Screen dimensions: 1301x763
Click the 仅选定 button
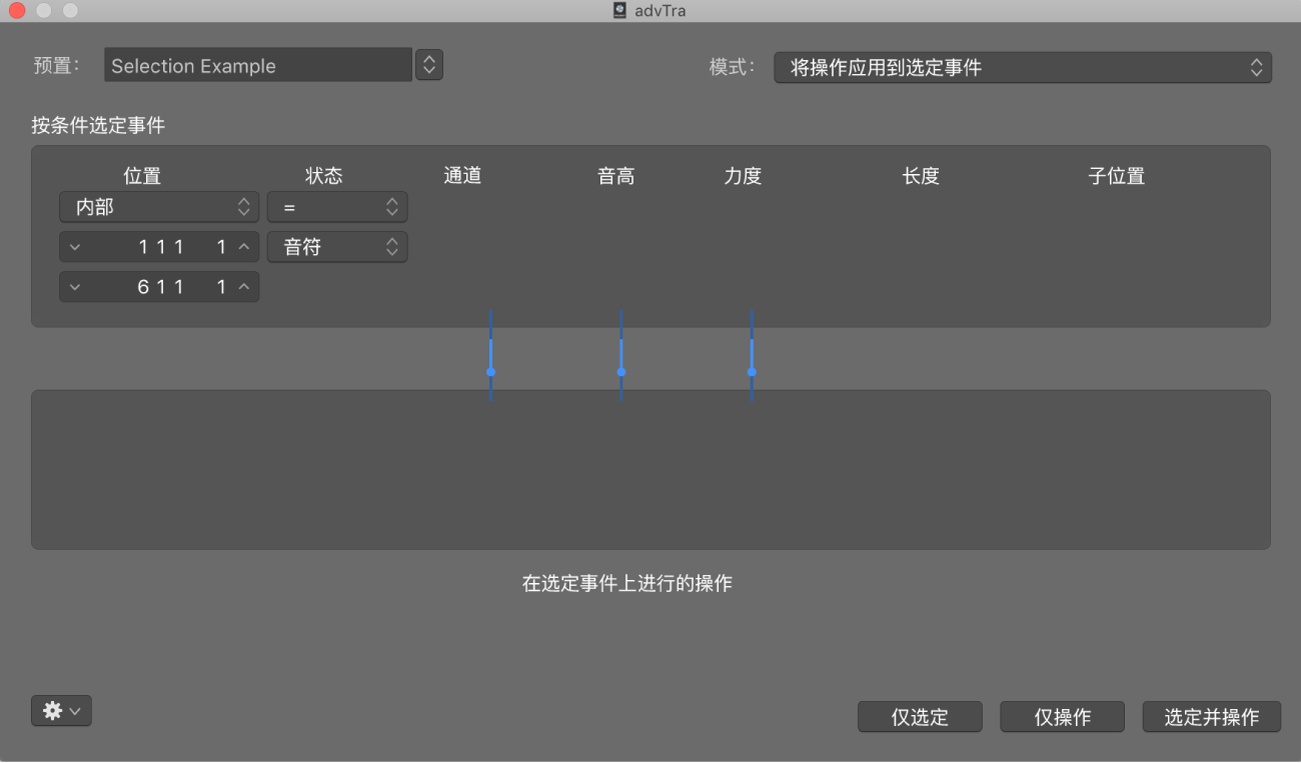(919, 716)
